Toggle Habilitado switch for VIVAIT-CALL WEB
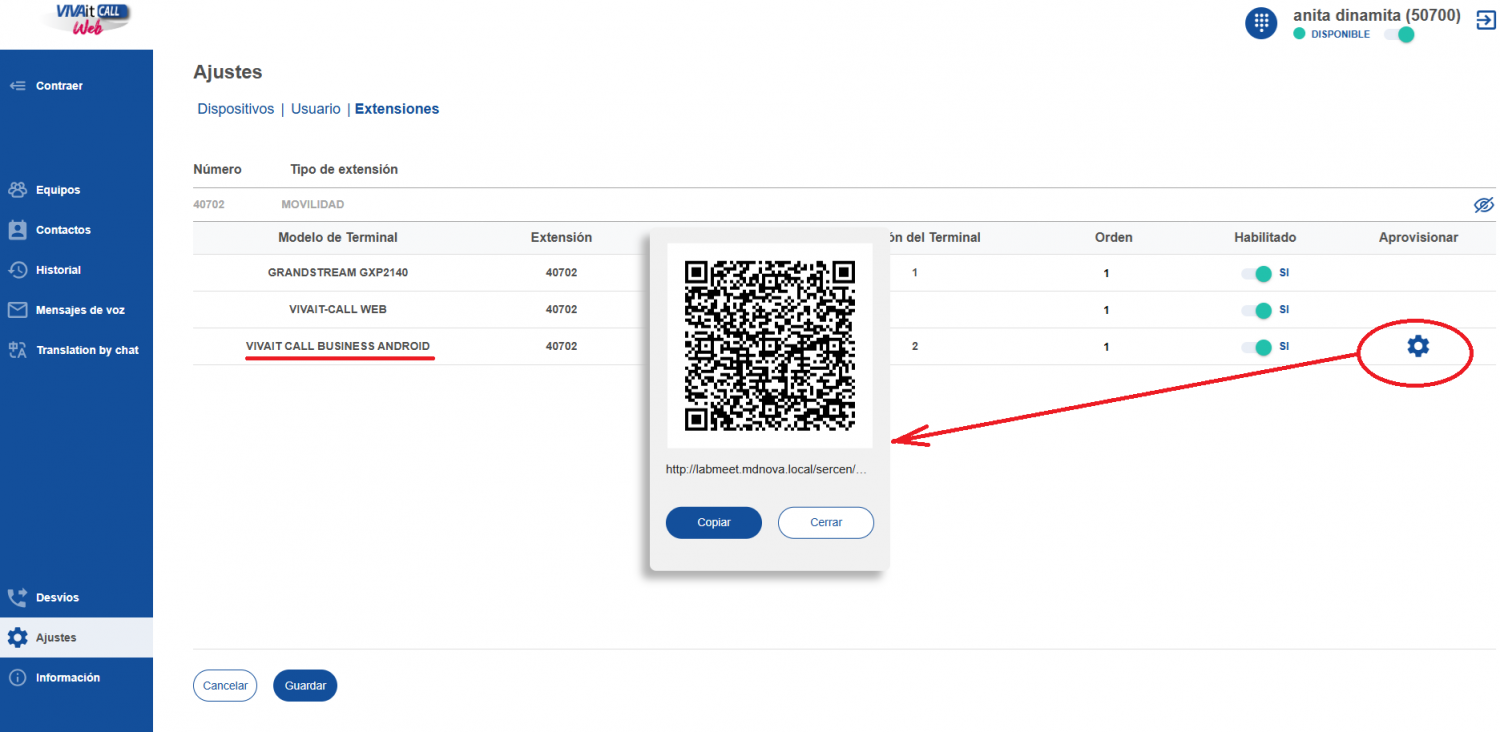 (1256, 310)
